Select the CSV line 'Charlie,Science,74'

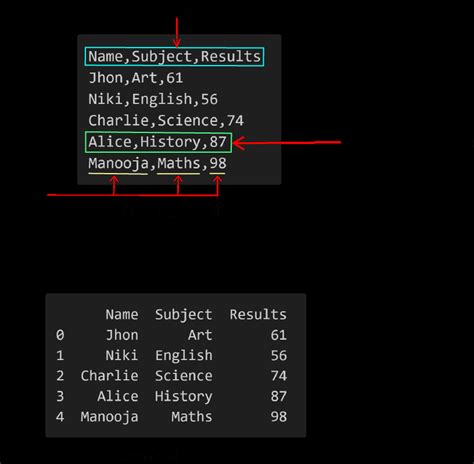pyautogui.click(x=166, y=121)
